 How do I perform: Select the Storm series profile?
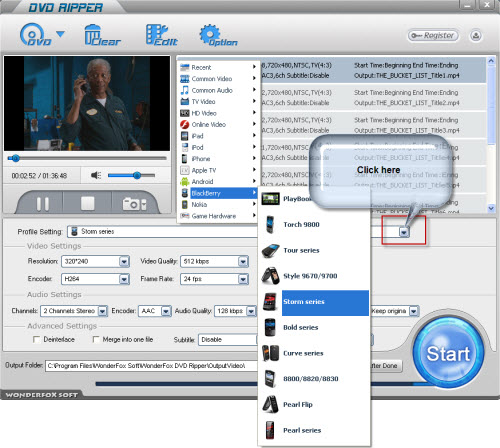click(314, 302)
